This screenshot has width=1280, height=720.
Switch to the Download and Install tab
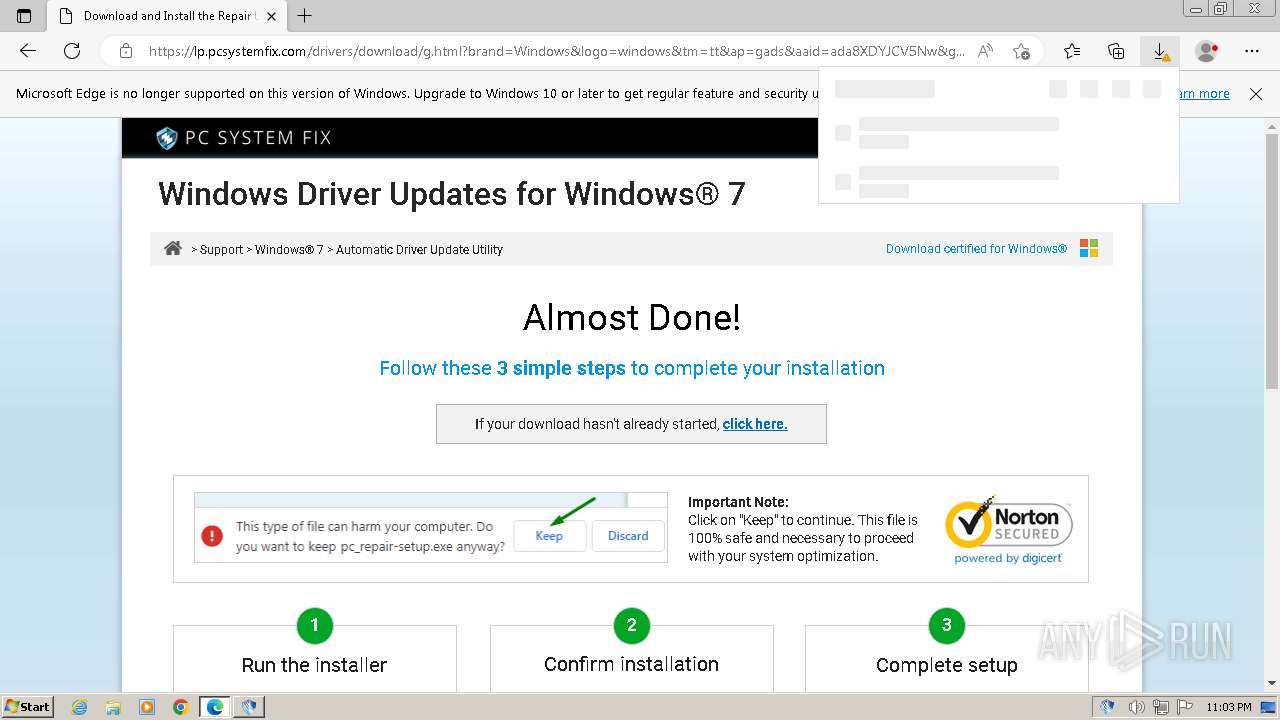point(167,16)
